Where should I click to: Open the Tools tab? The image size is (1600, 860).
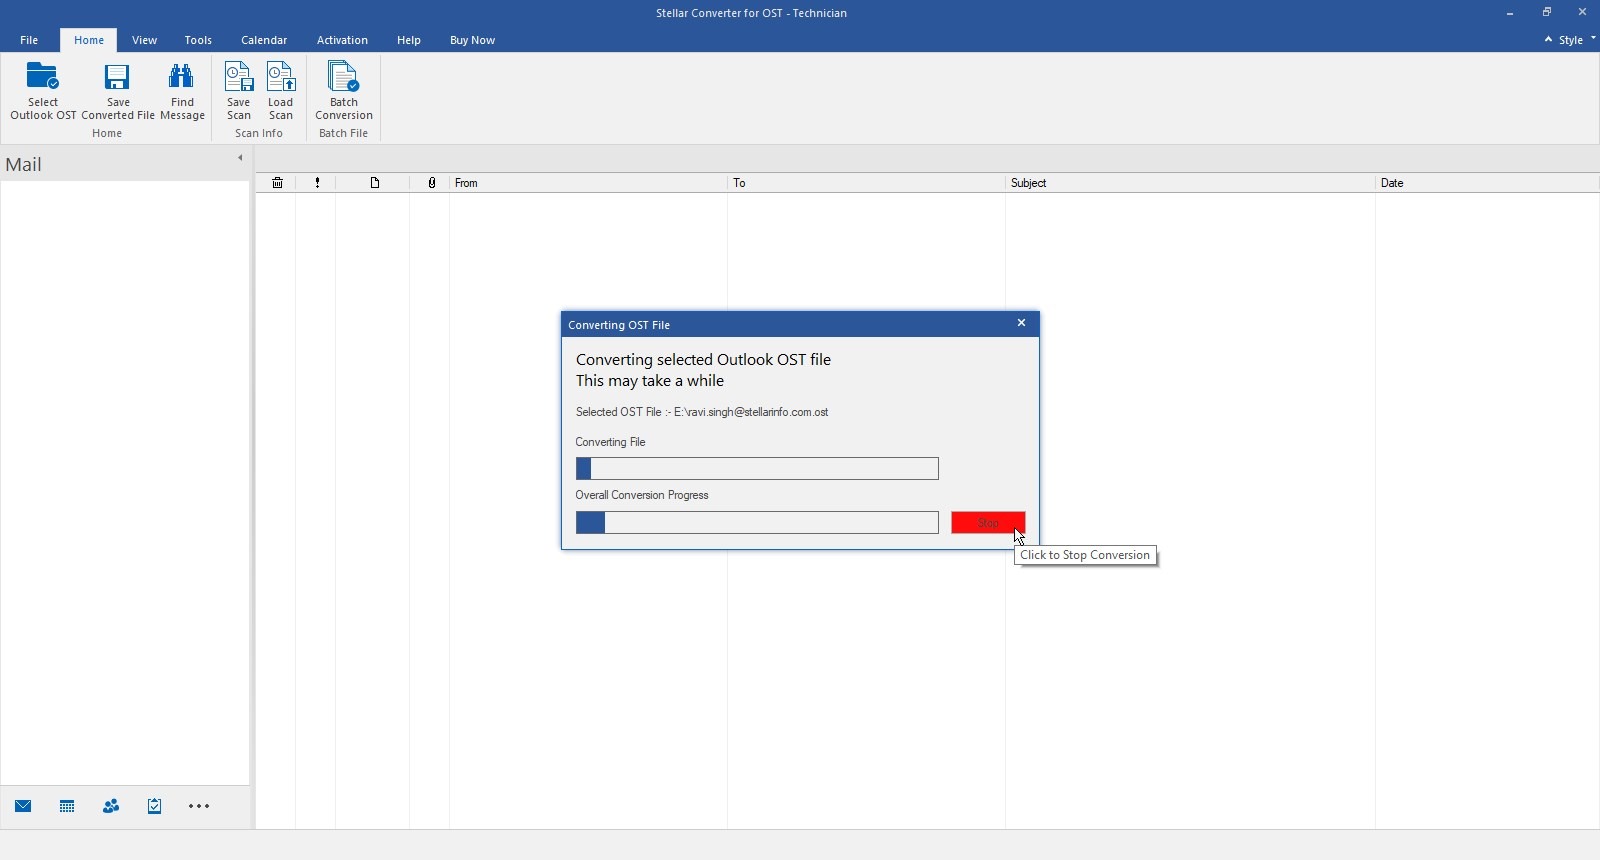click(198, 40)
